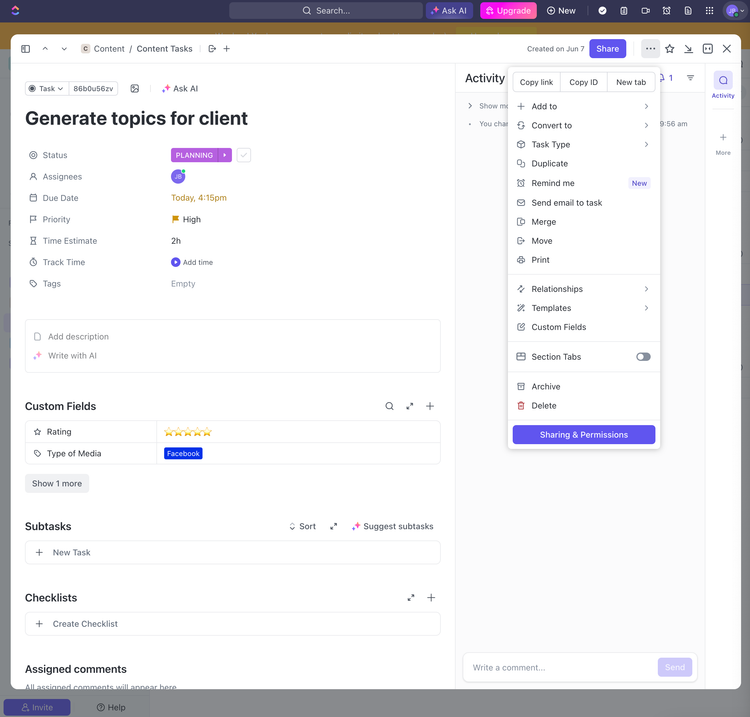Choose Send email to task
Screen dimensions: 750x717
(584, 203)
